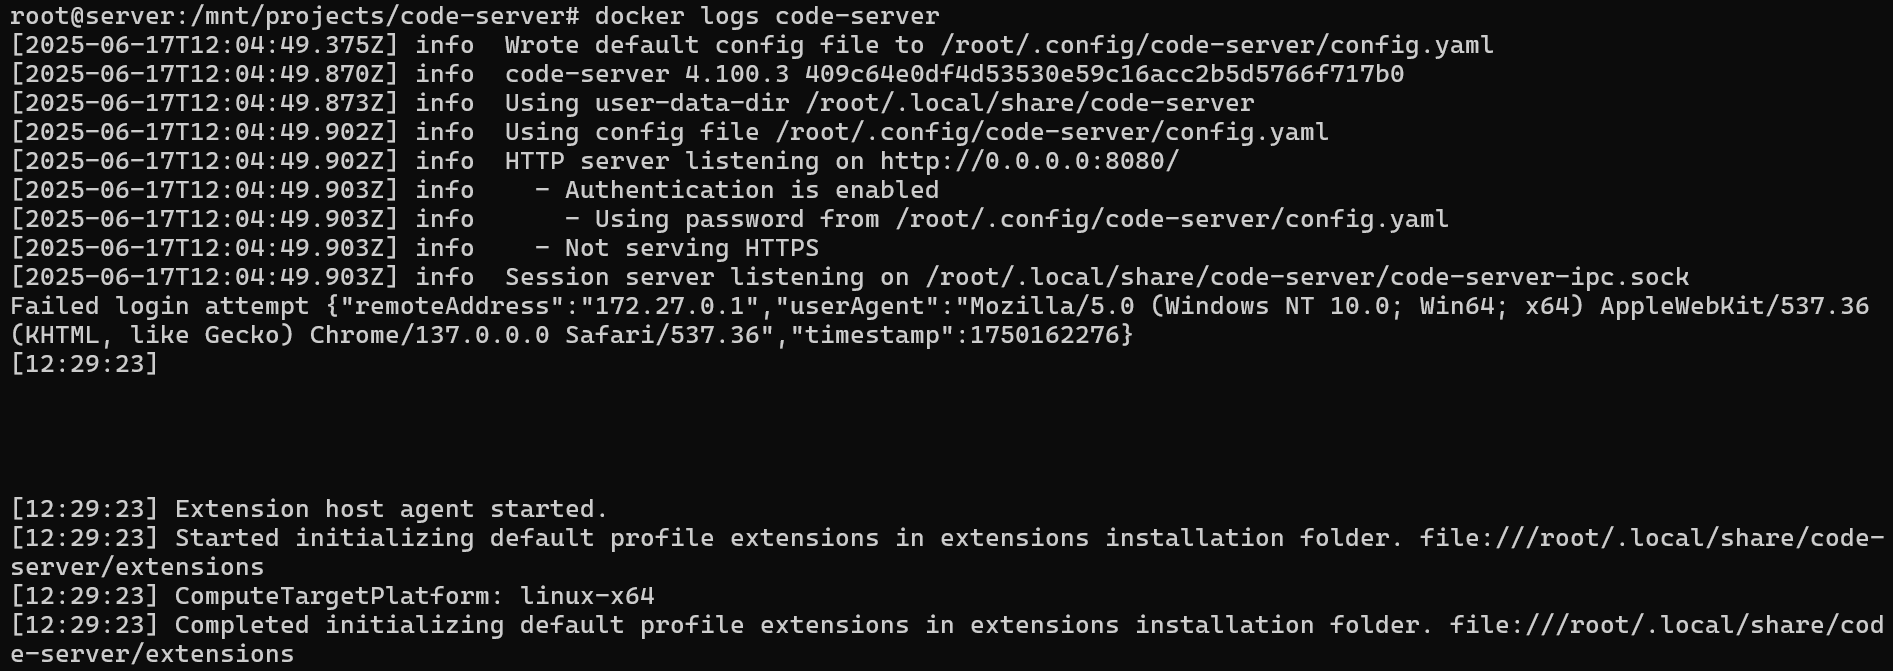Click the remoteAddress 172.27.0.1 value
Screen dimensions: 1893x671
tap(670, 306)
